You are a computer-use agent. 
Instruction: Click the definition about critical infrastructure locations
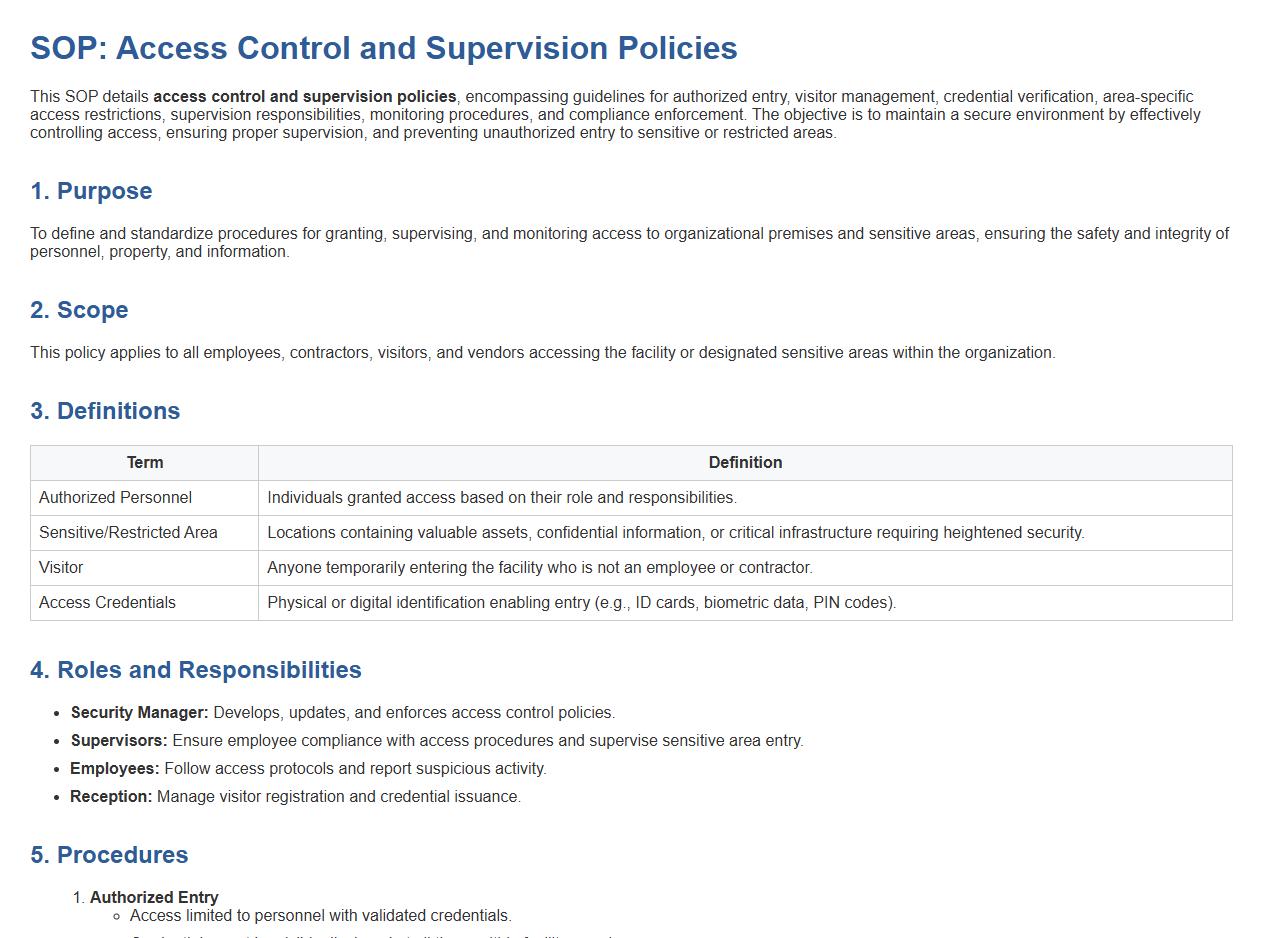click(675, 533)
